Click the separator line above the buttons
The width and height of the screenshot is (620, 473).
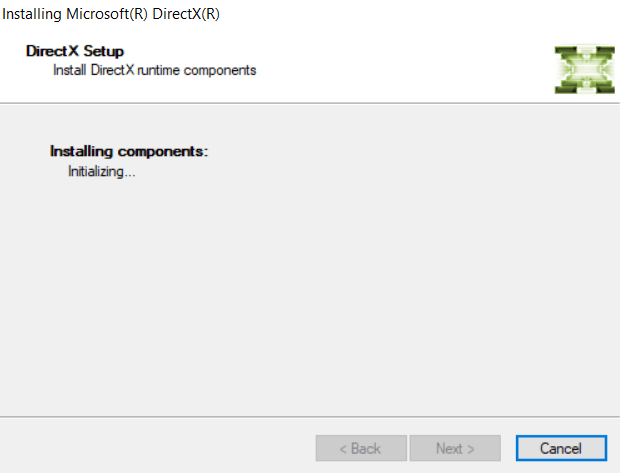click(310, 416)
